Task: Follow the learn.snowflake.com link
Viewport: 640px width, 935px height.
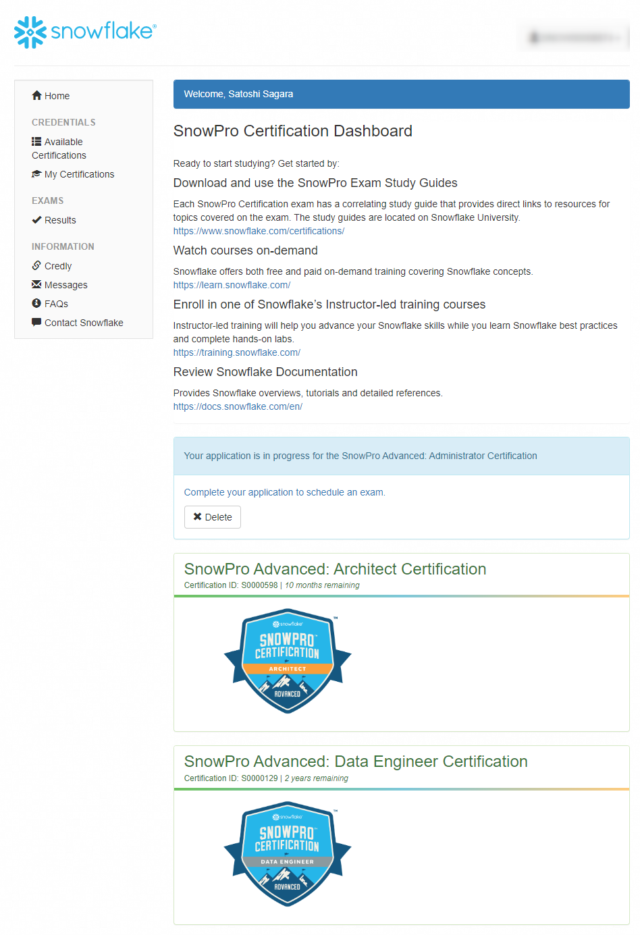Action: [232, 285]
